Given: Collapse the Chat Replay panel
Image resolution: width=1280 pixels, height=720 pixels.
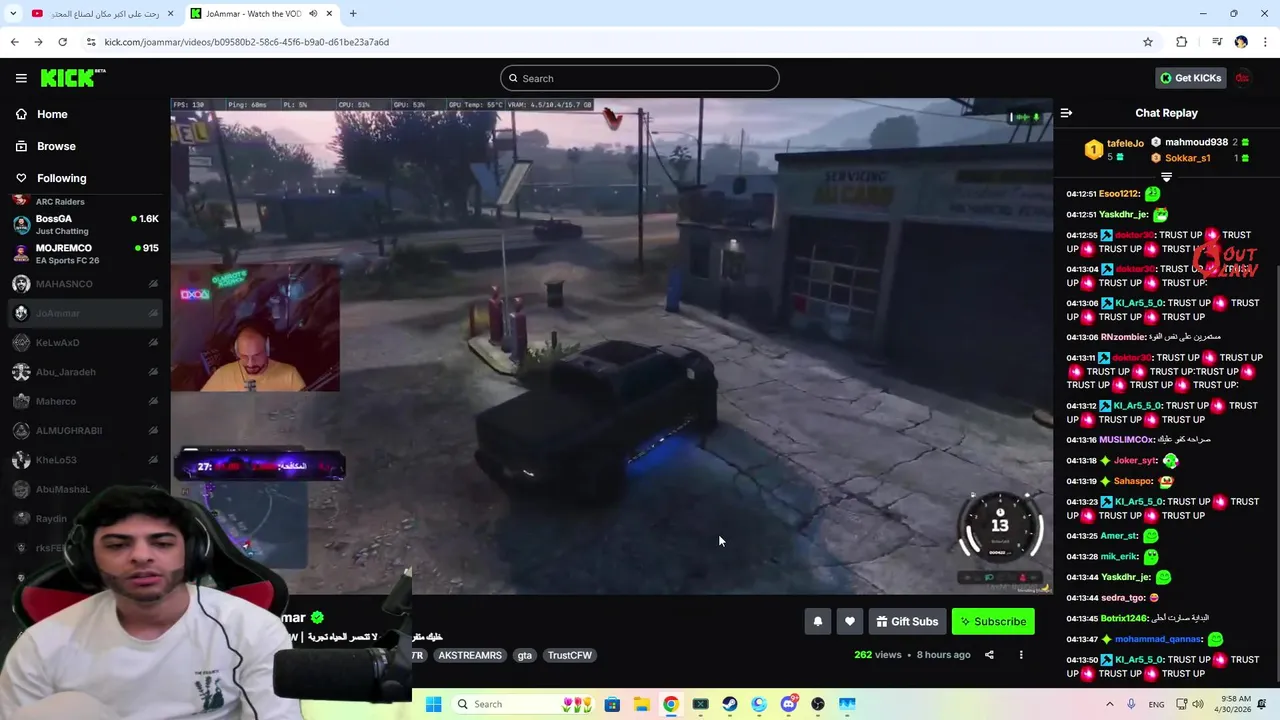Looking at the screenshot, I should 1066,113.
